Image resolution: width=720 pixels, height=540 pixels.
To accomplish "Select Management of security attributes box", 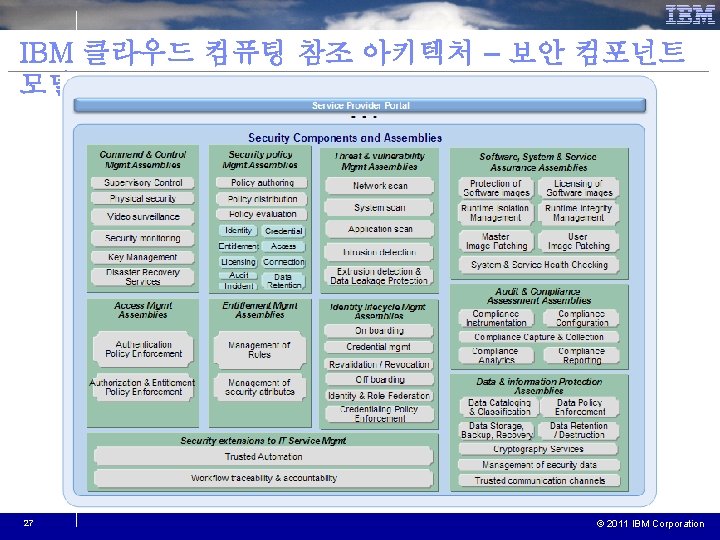I will click(259, 387).
